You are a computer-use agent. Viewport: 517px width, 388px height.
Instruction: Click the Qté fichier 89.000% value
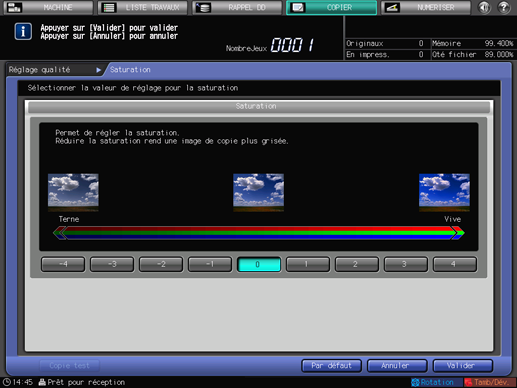pyautogui.click(x=499, y=54)
